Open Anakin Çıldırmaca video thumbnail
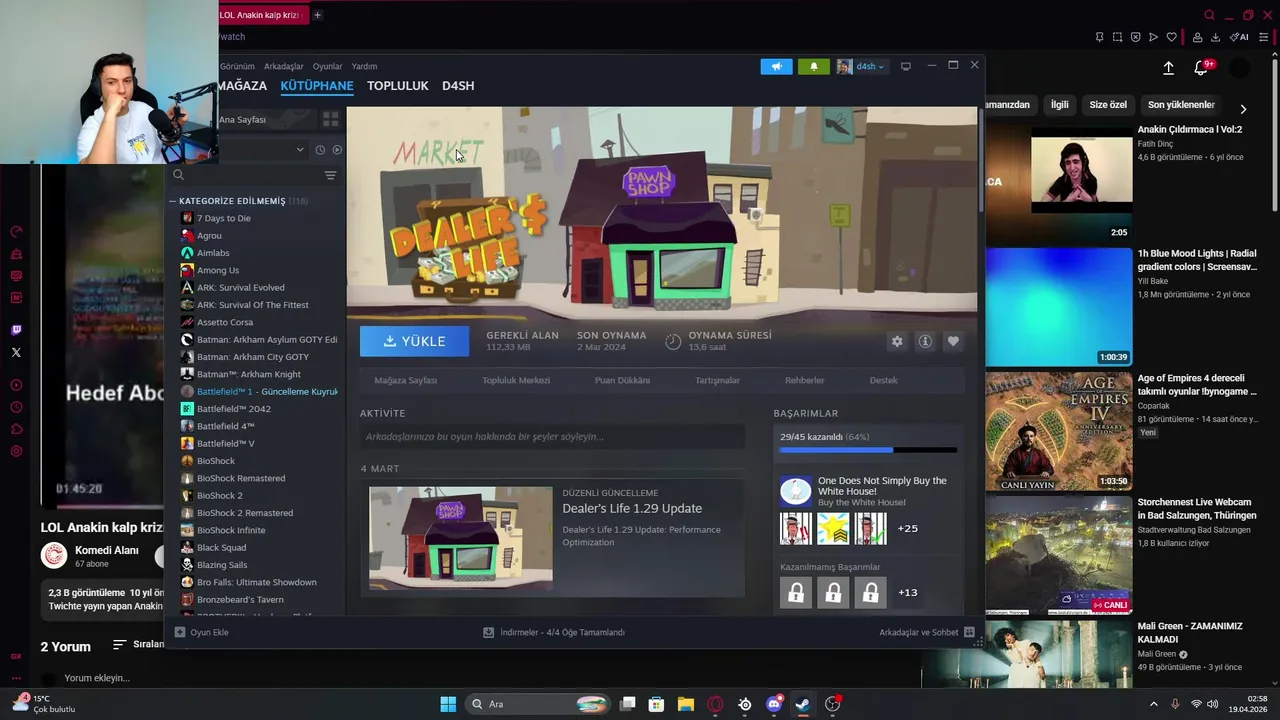Viewport: 1280px width, 720px height. (x=1059, y=182)
